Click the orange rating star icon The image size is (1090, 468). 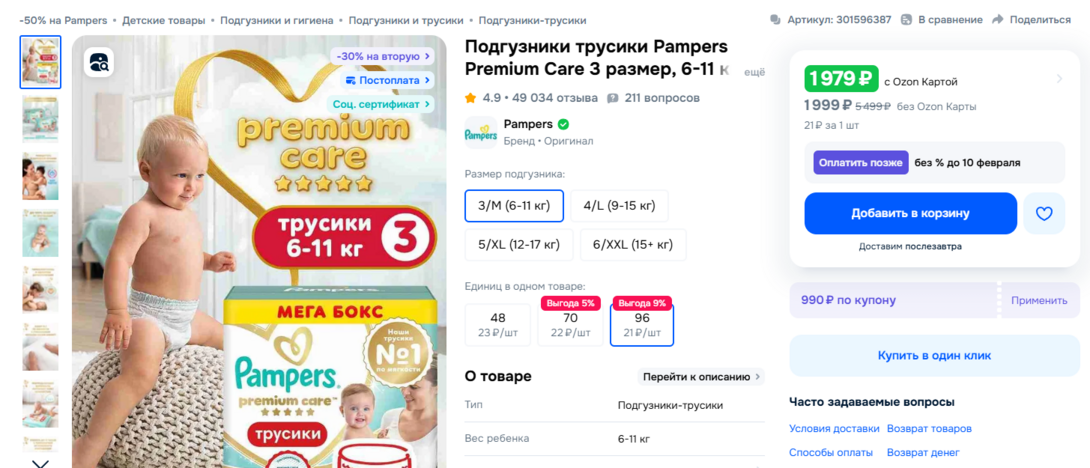(x=471, y=98)
